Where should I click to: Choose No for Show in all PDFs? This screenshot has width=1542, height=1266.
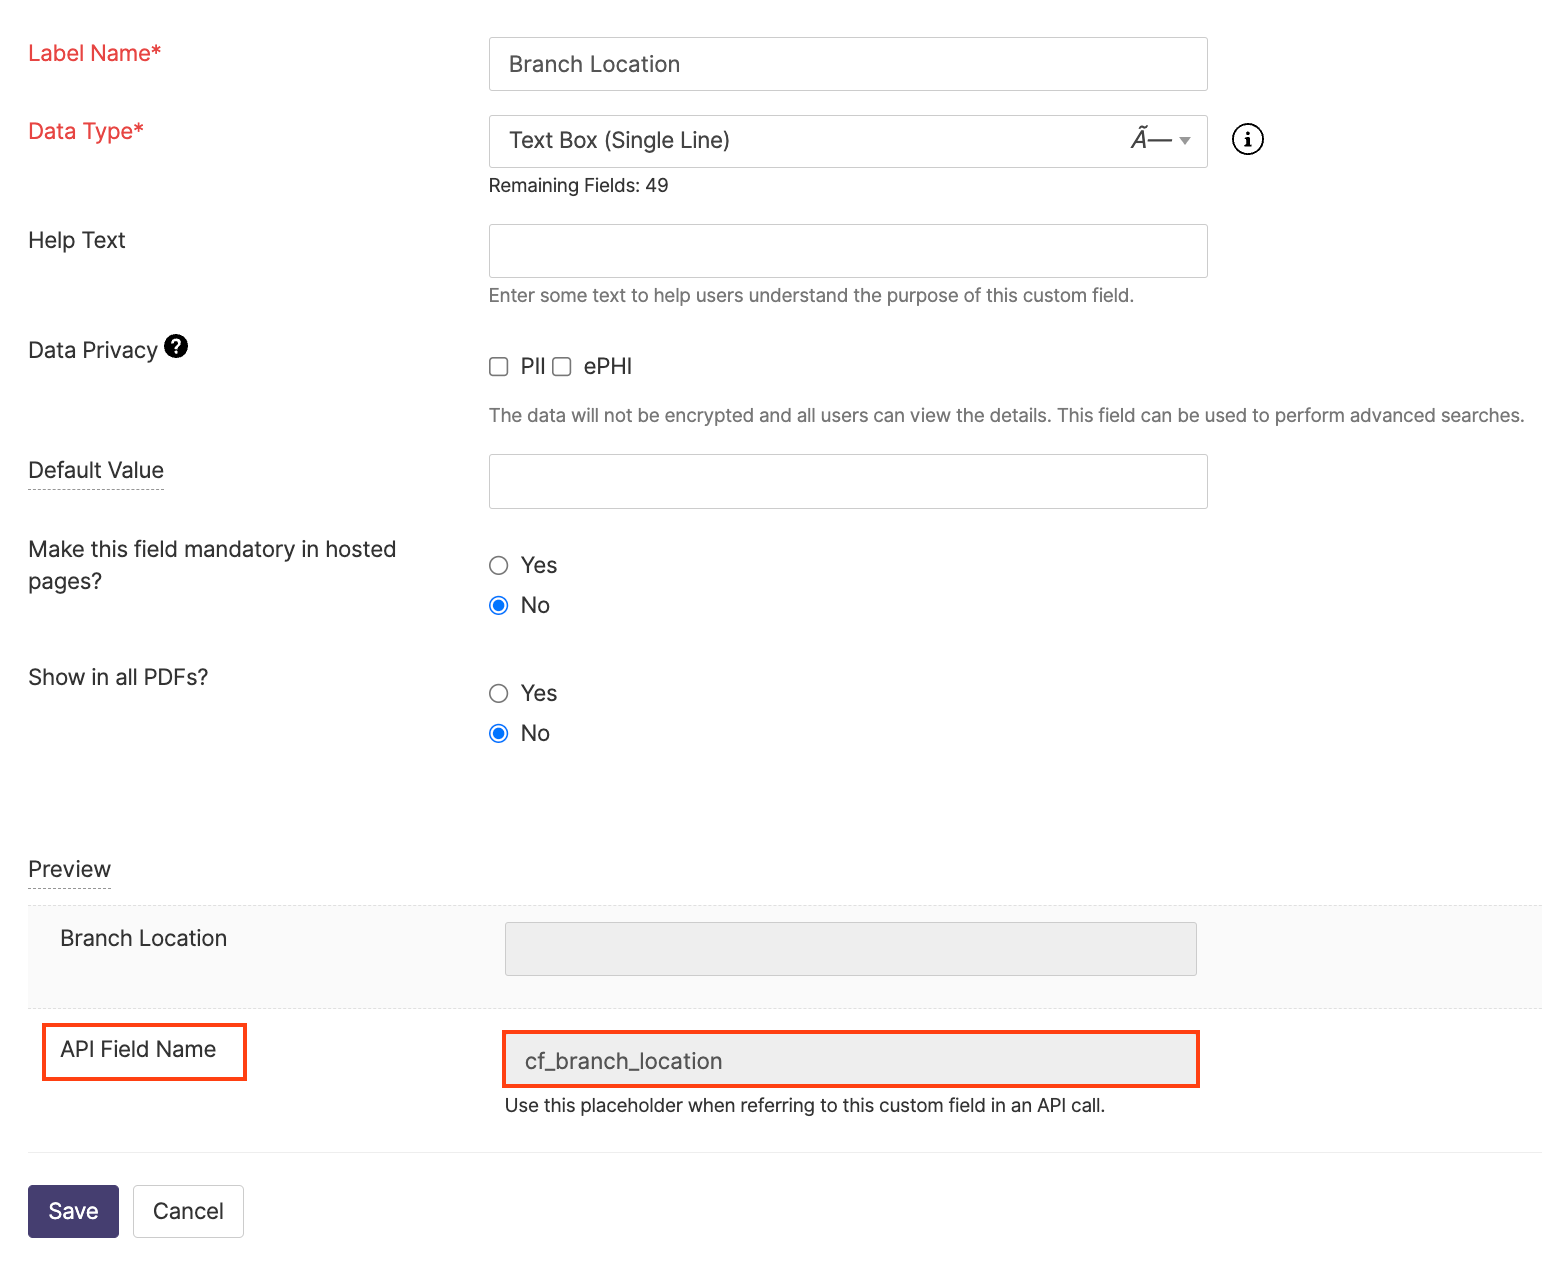499,734
